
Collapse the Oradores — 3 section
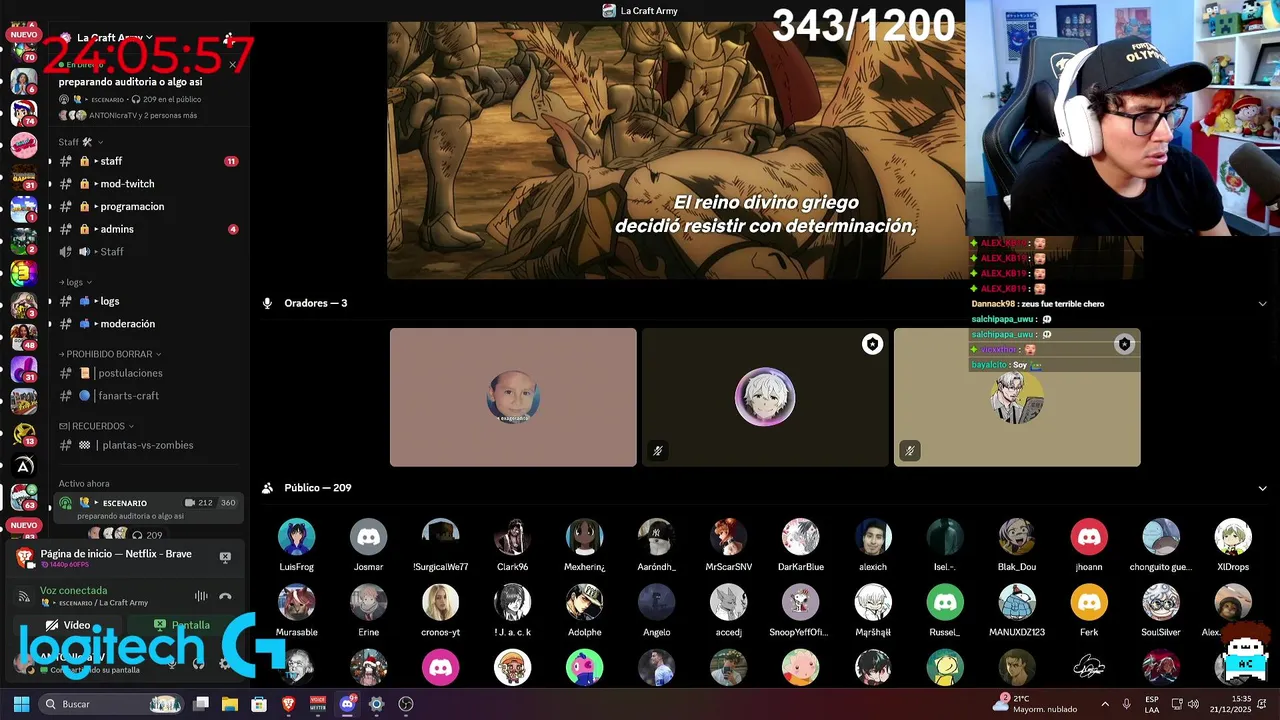click(x=1262, y=303)
